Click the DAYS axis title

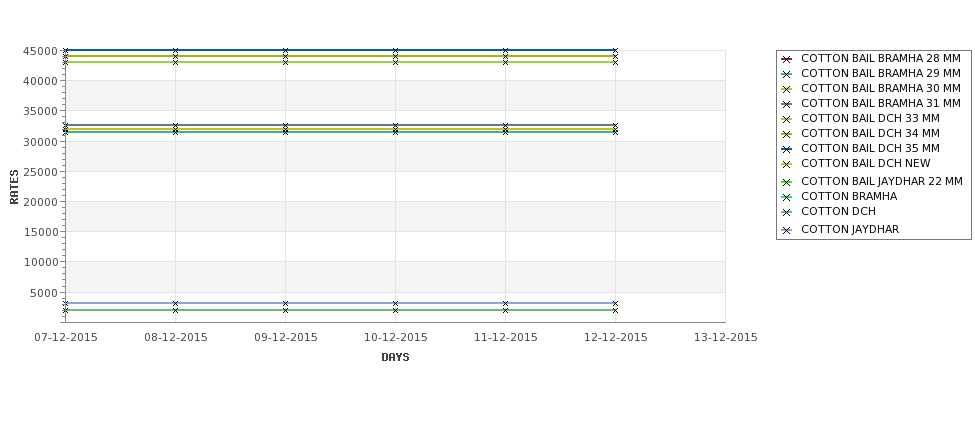pyautogui.click(x=395, y=357)
